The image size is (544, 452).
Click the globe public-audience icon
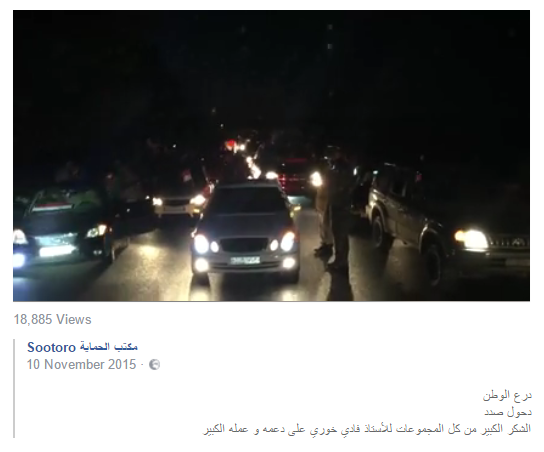tap(154, 365)
